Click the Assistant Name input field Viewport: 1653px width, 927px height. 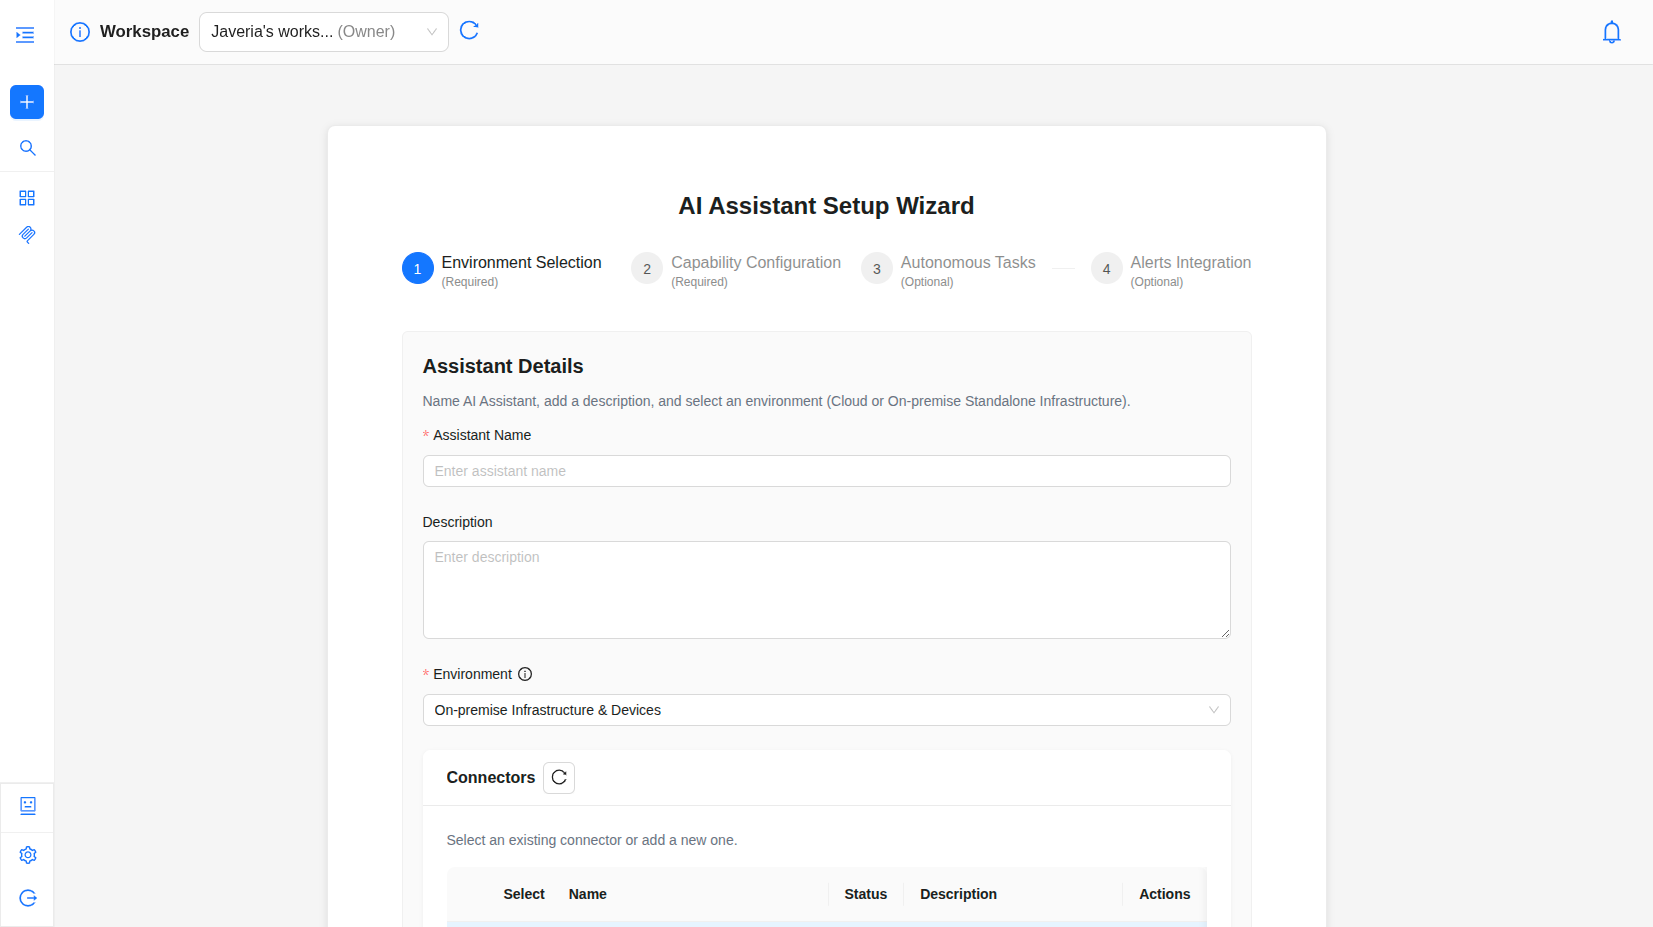pyautogui.click(x=826, y=471)
